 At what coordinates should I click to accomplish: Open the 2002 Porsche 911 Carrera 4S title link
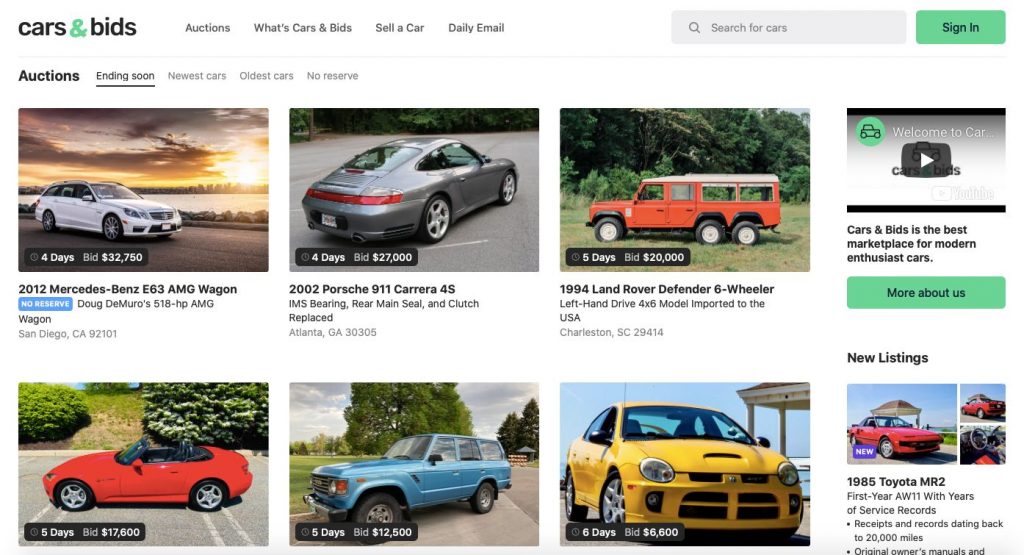click(x=372, y=289)
